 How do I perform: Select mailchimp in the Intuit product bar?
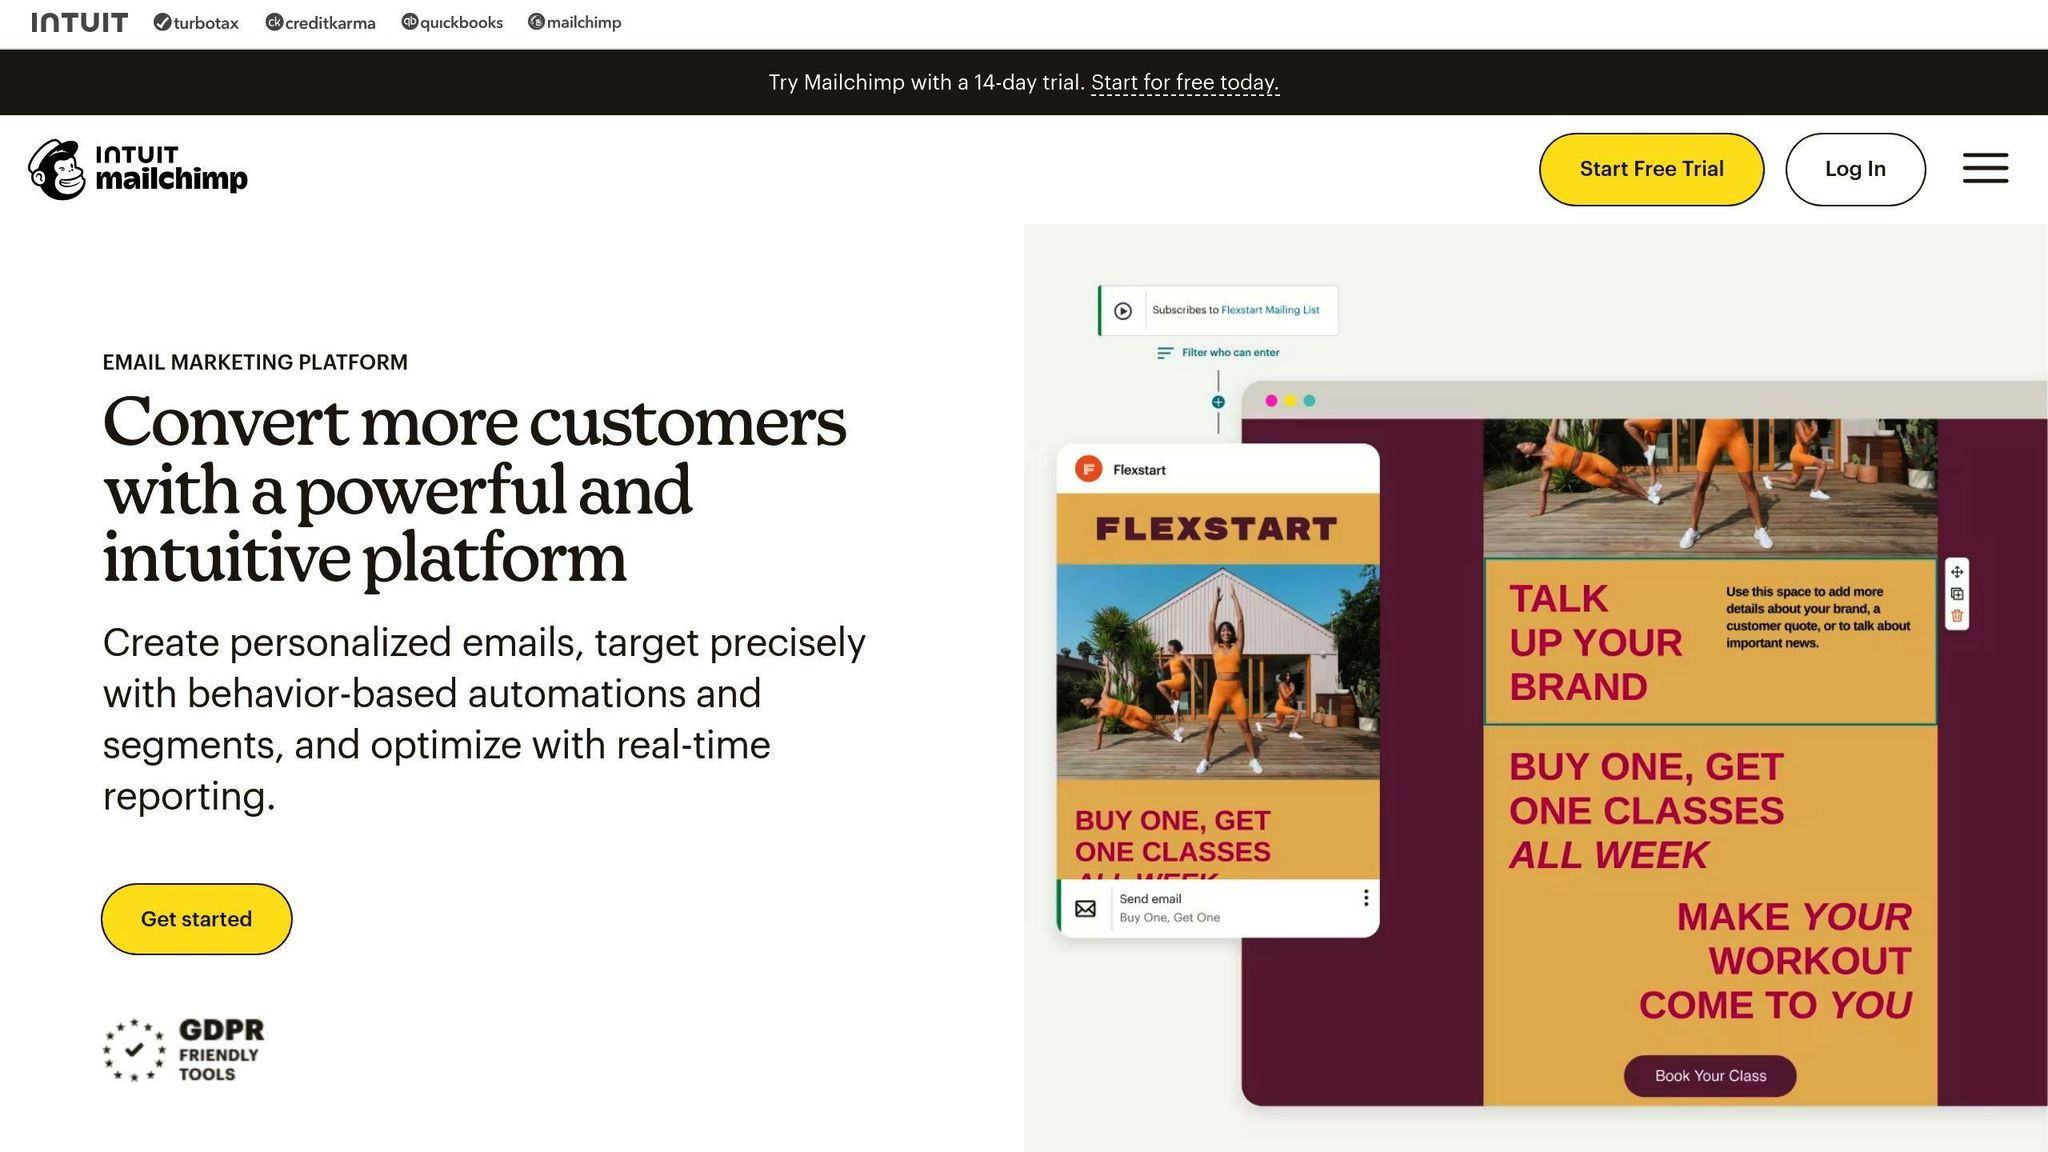pos(537,21)
